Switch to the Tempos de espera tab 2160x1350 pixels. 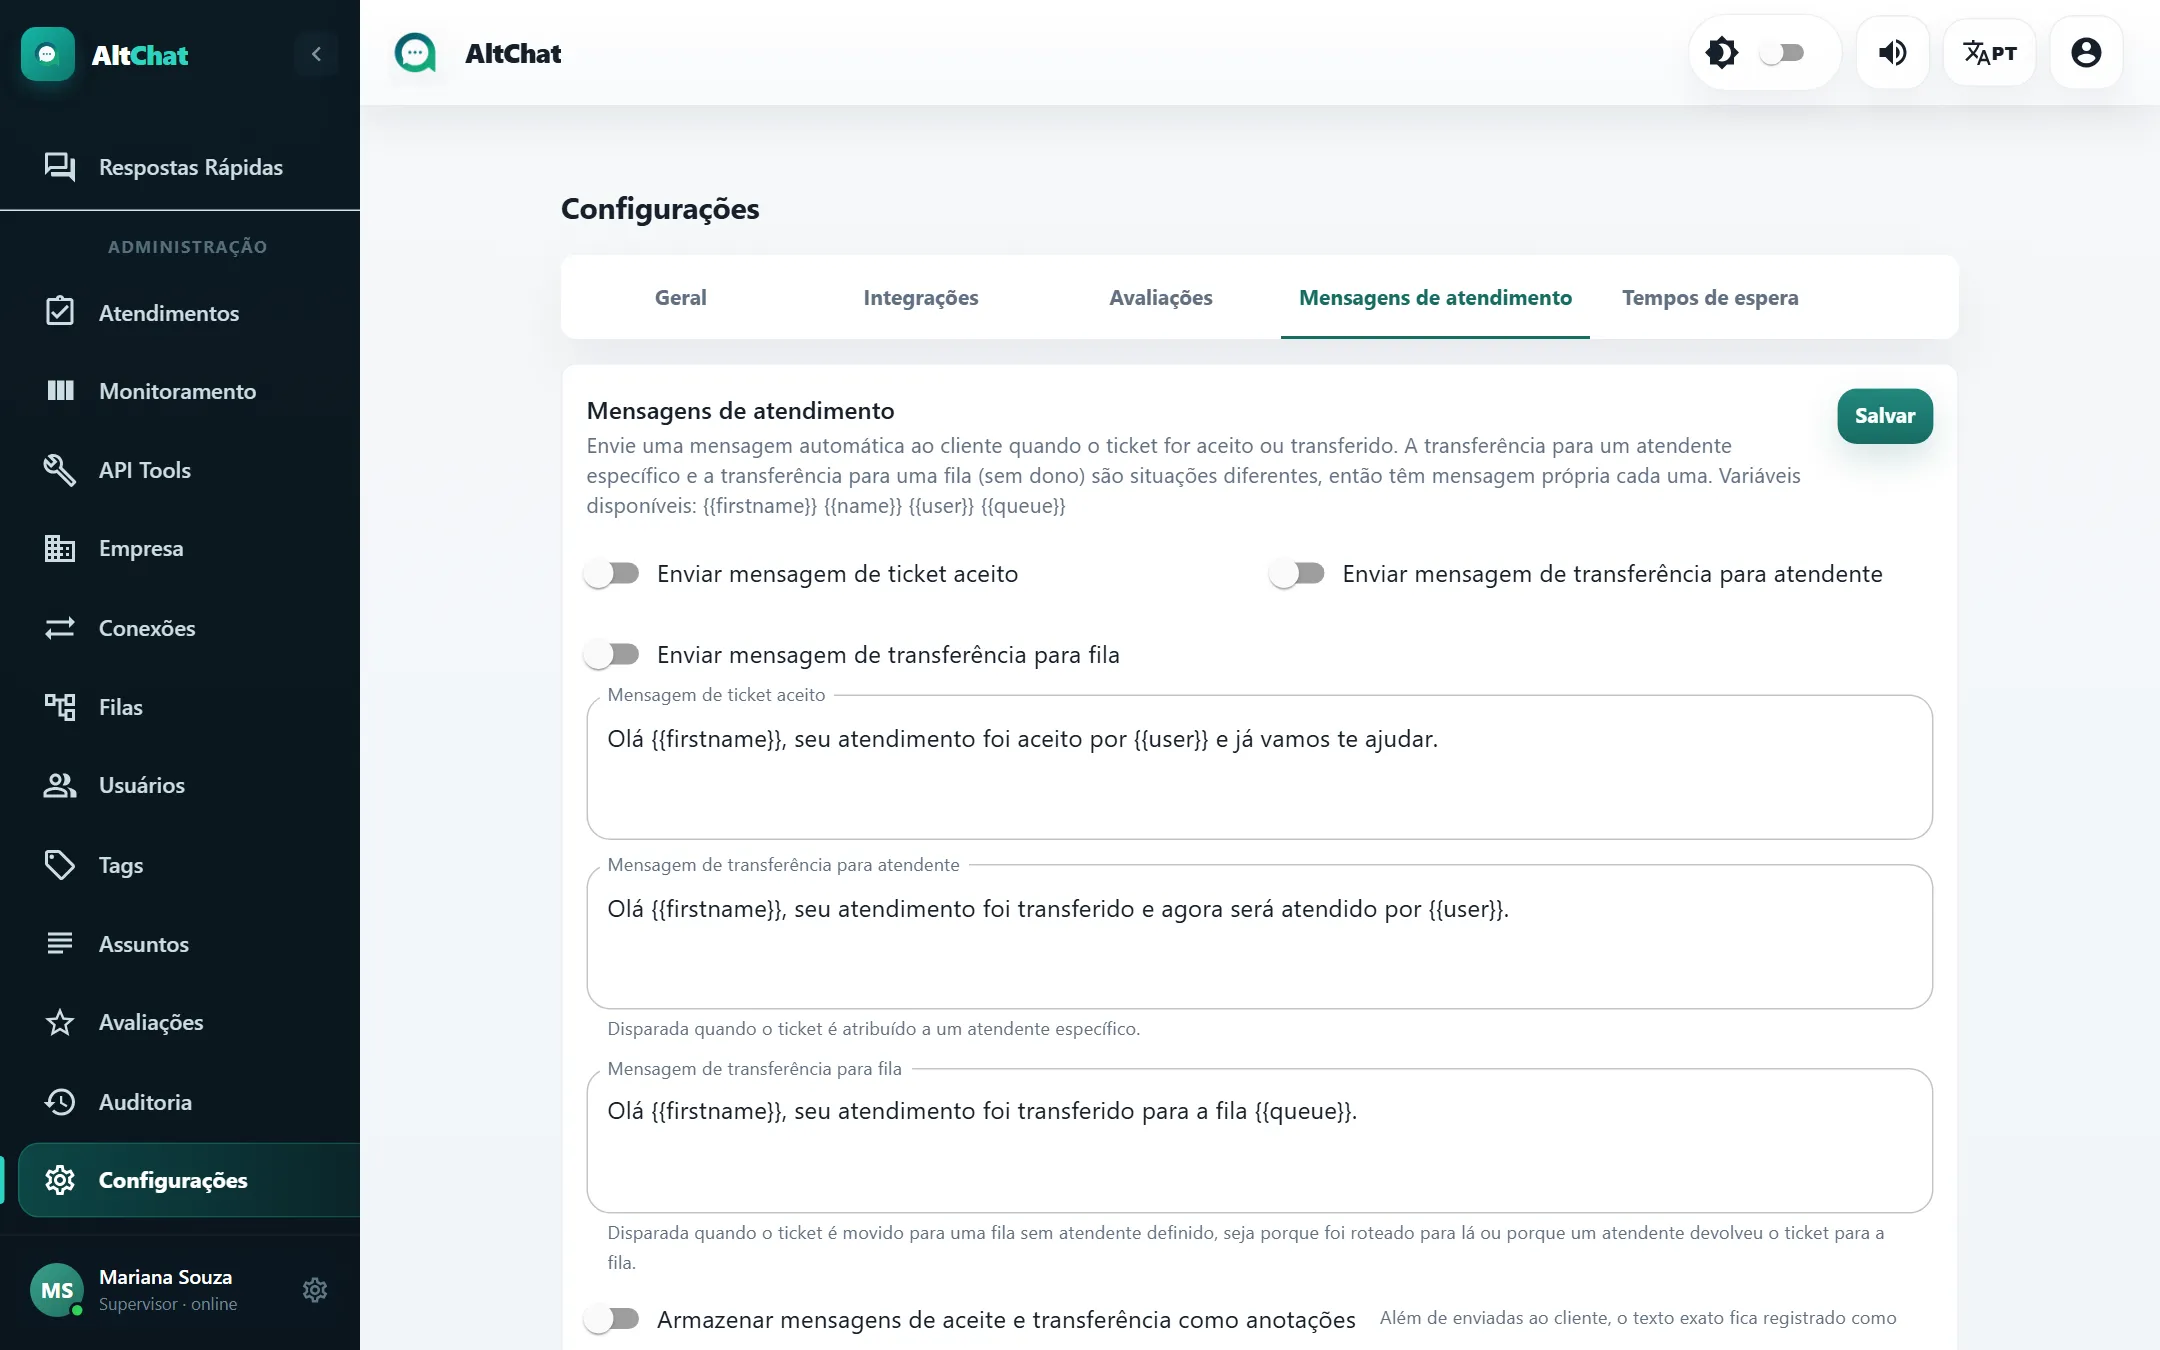pos(1710,298)
